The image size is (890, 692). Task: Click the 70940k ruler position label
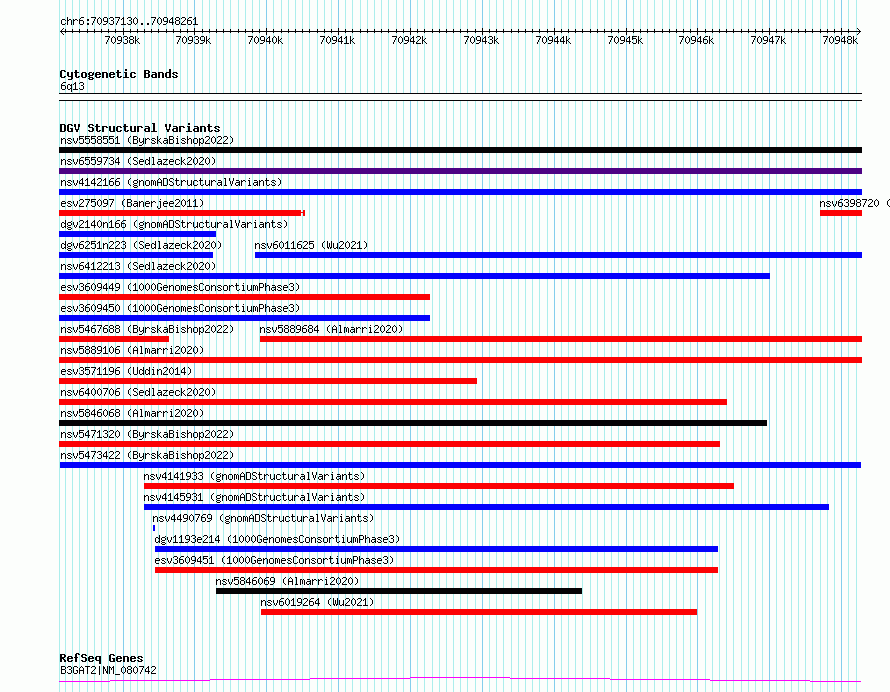pos(265,40)
